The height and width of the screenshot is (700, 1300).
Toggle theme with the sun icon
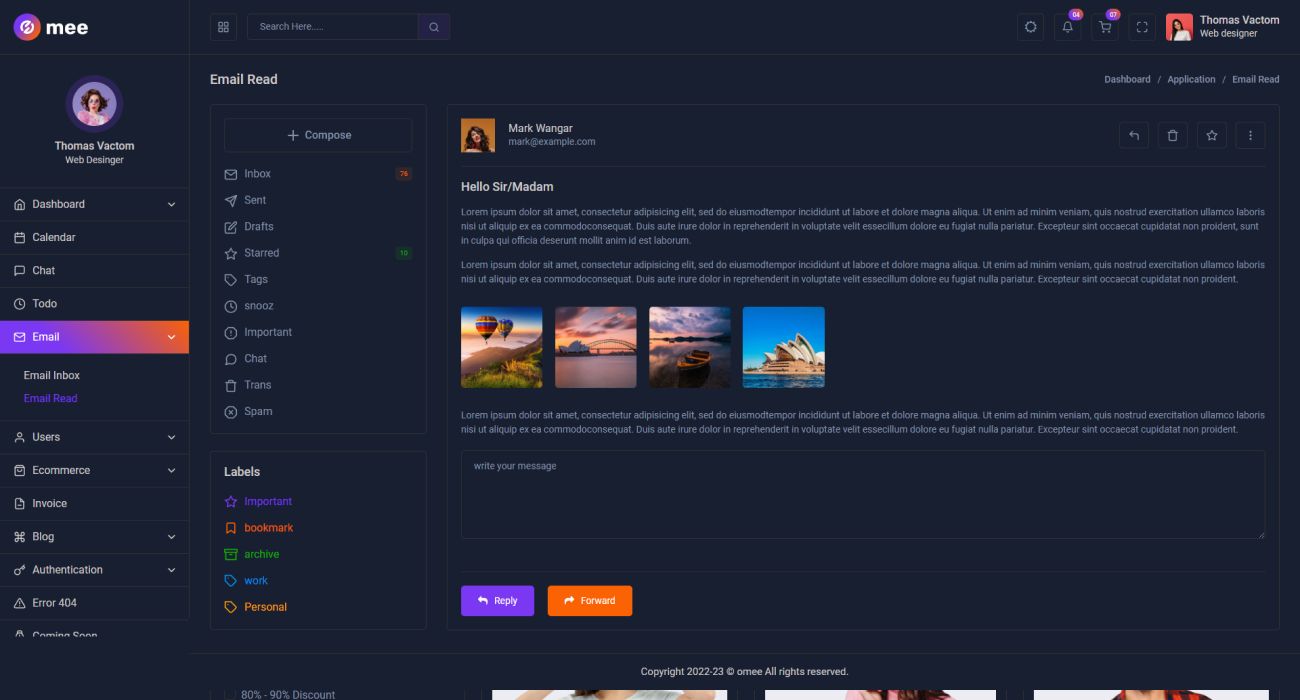[1031, 27]
